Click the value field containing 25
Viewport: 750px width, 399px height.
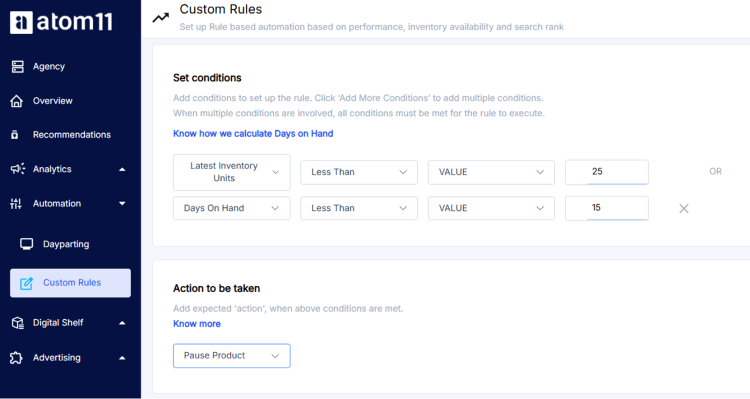(x=607, y=172)
